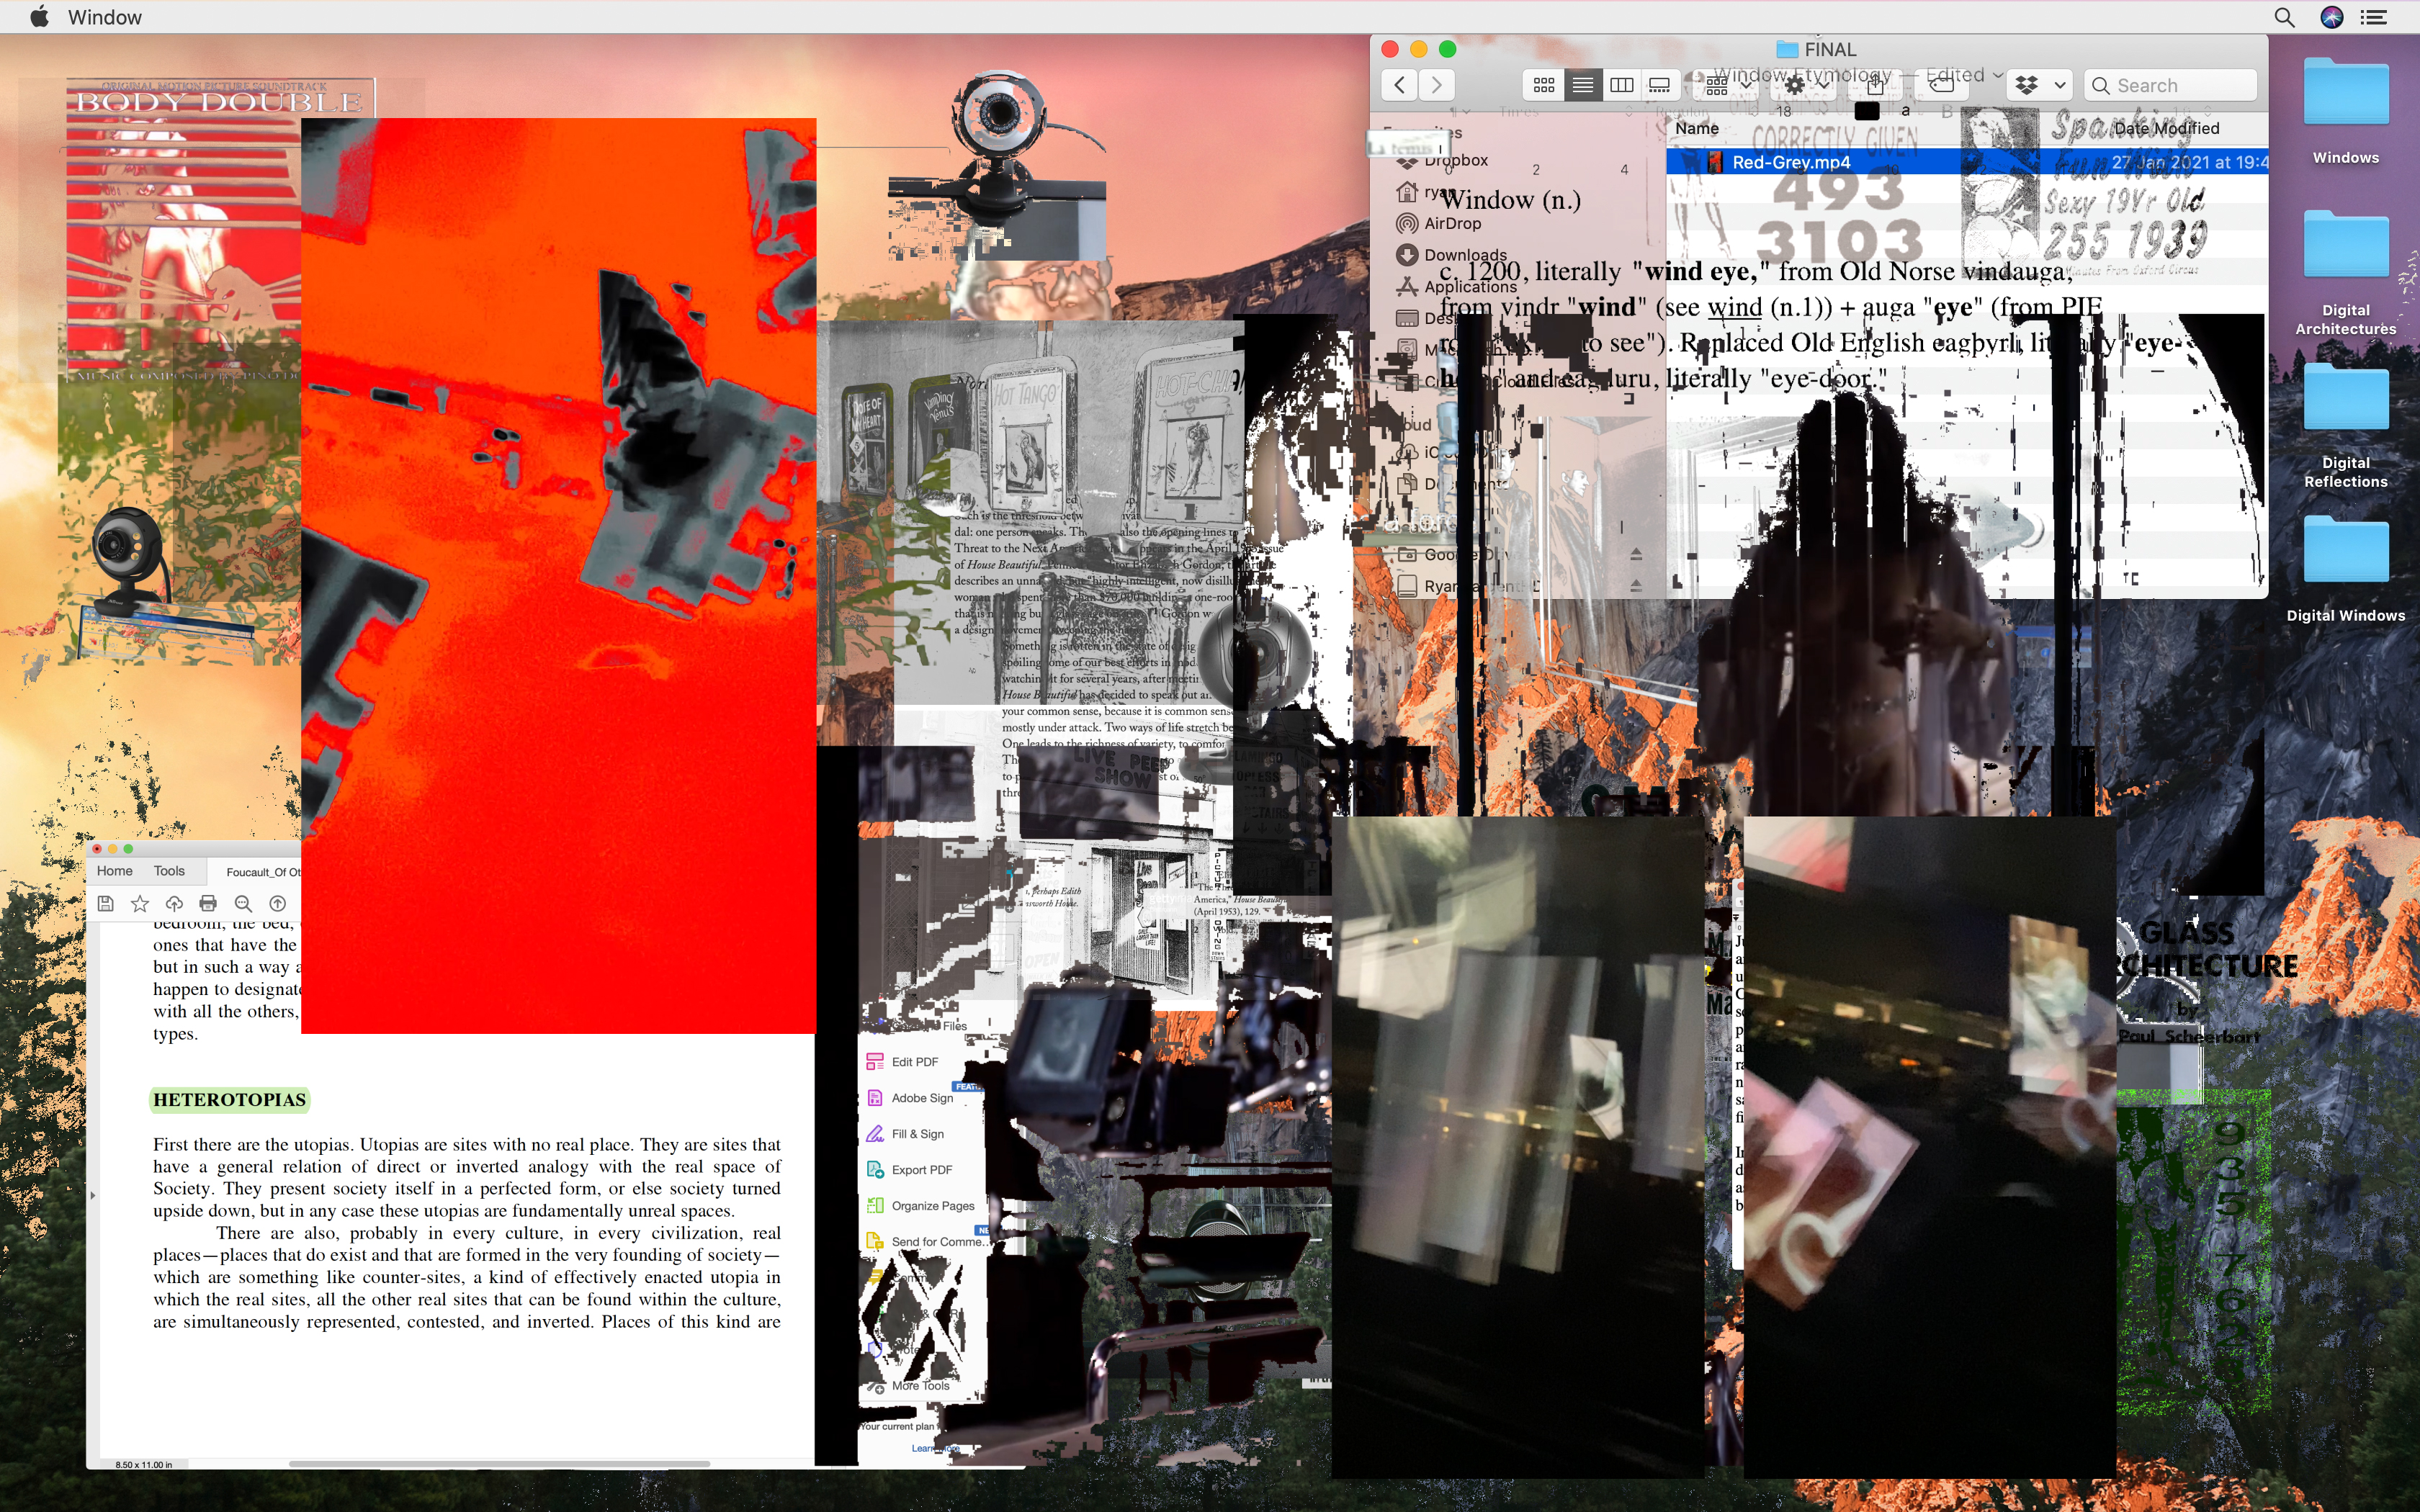Open the Digital Windows desktop folder
This screenshot has height=1512, width=2420.
coord(2345,570)
